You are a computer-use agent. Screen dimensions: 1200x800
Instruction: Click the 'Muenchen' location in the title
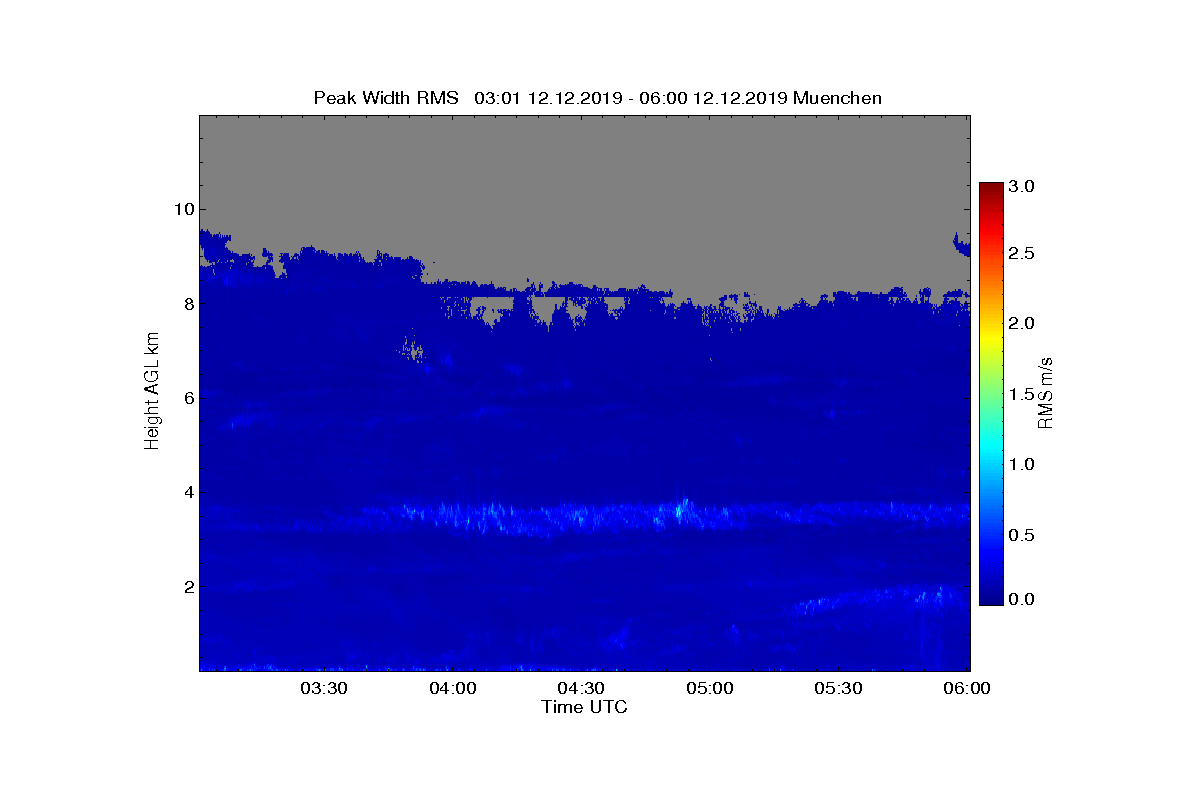click(838, 98)
